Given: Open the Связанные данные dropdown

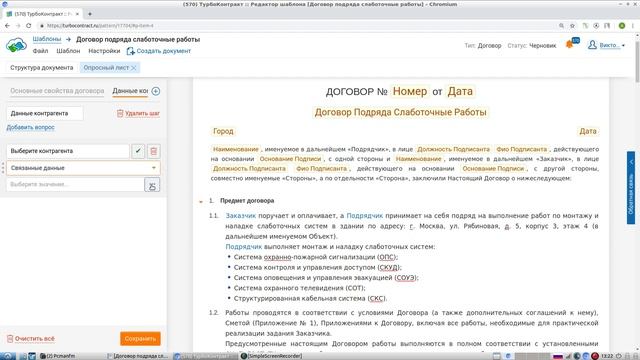Looking at the screenshot, I should (x=83, y=168).
